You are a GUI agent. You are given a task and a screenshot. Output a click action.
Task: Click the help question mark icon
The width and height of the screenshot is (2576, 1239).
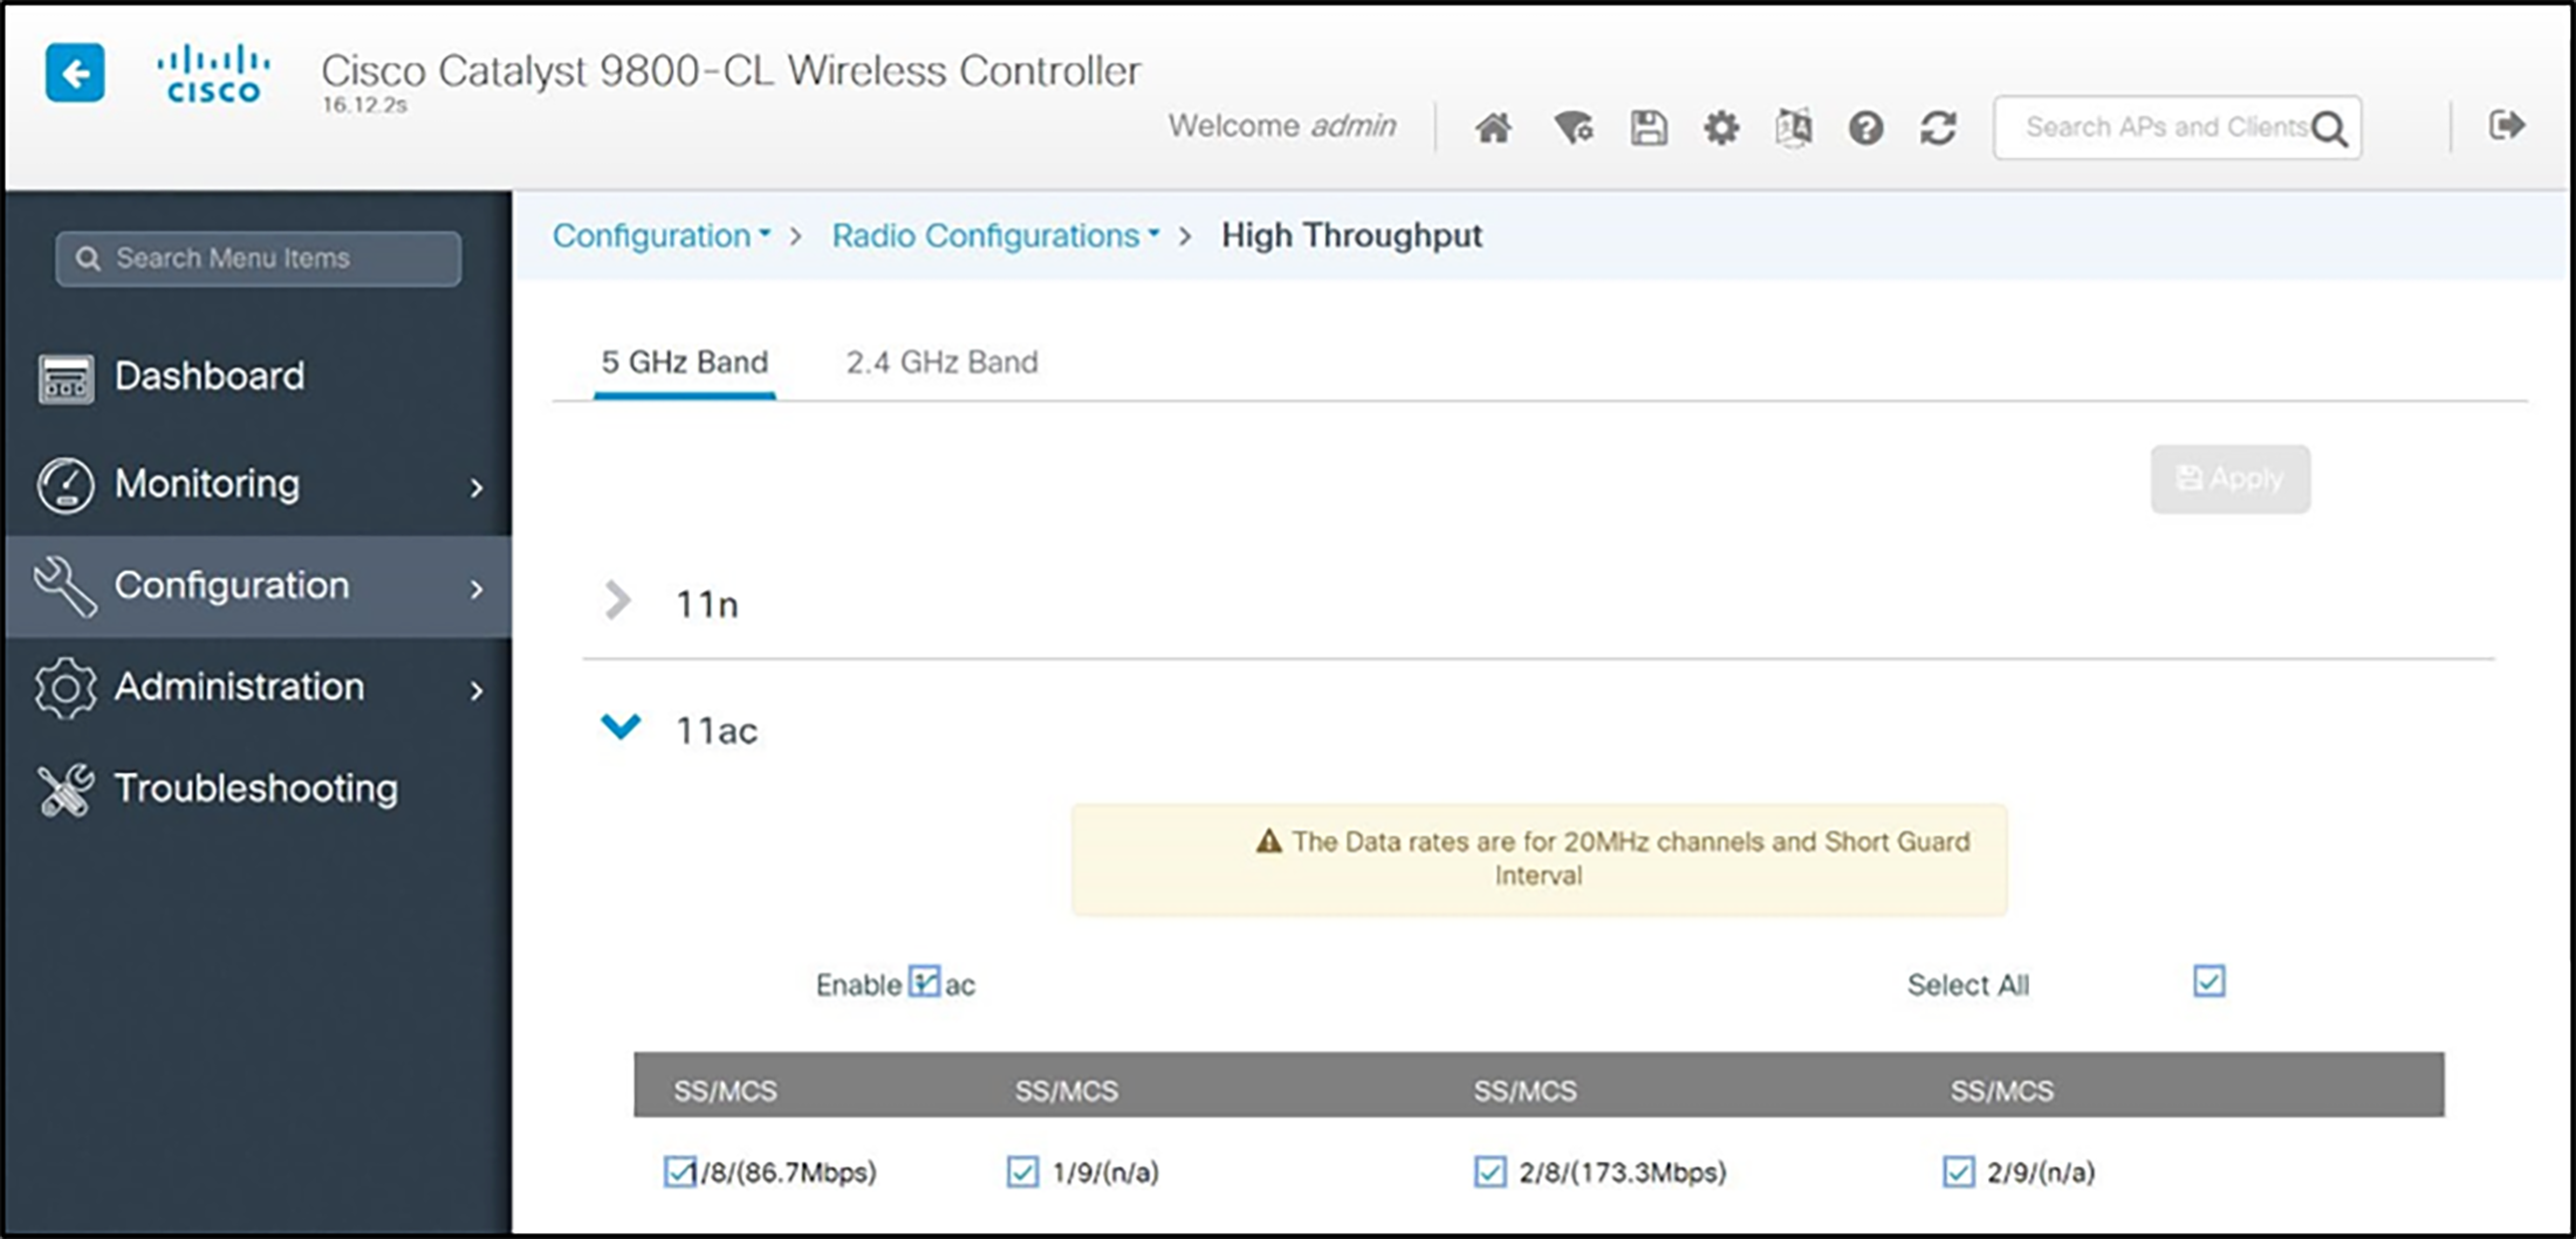click(1866, 128)
